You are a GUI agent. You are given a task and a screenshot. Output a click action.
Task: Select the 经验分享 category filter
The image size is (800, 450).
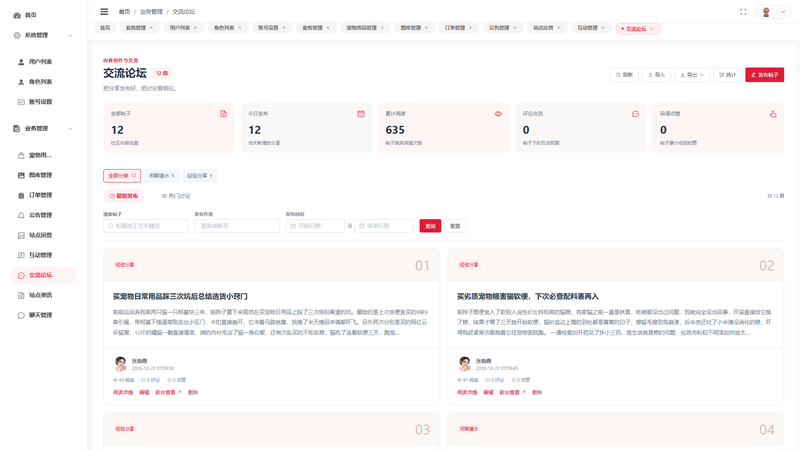[199, 176]
